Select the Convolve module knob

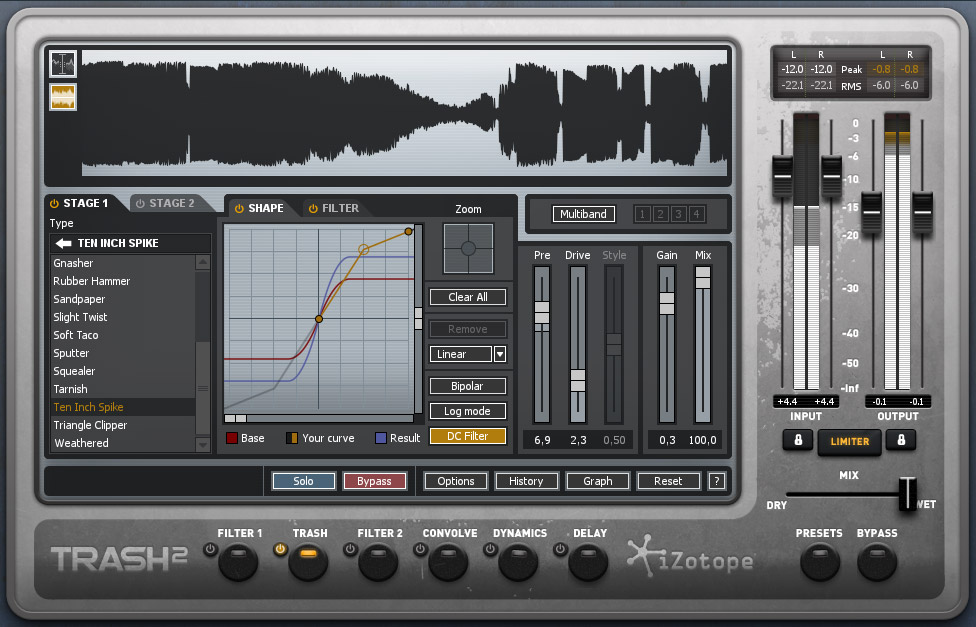[x=448, y=563]
